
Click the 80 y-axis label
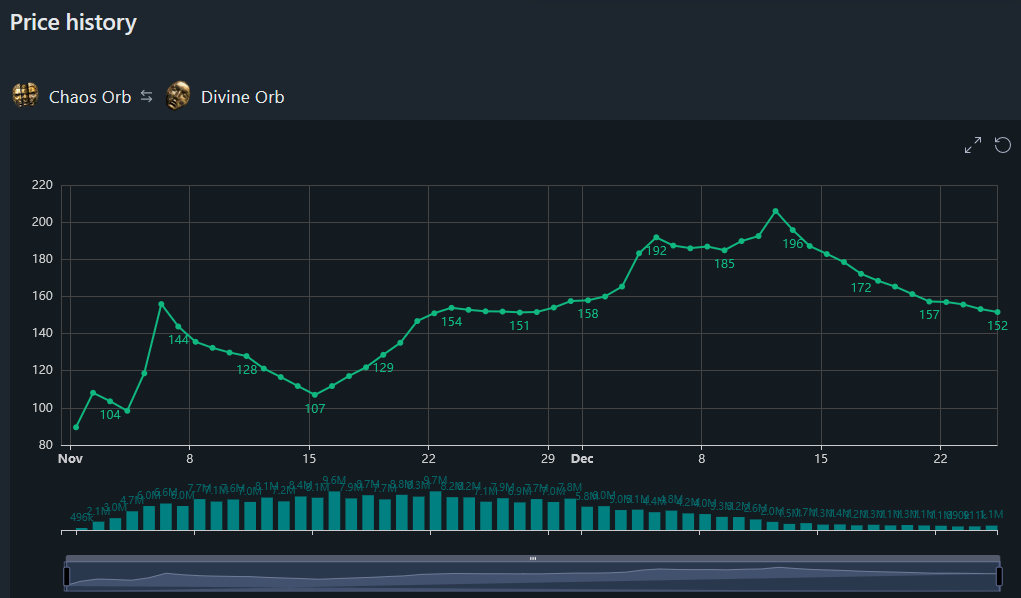(x=46, y=445)
